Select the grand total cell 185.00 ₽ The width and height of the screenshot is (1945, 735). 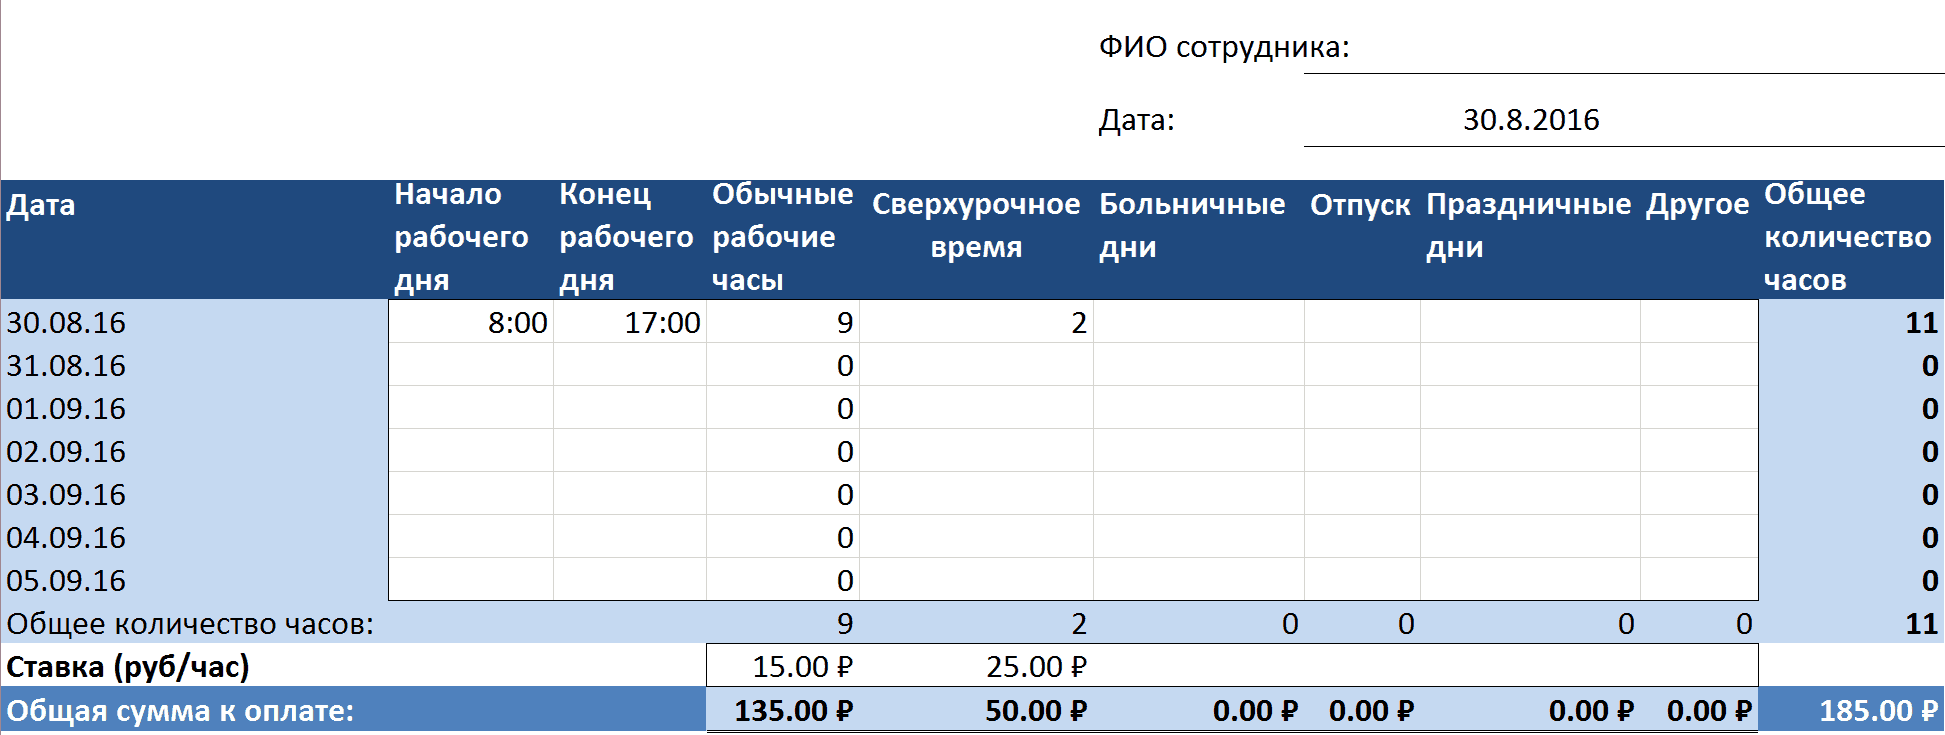1850,711
